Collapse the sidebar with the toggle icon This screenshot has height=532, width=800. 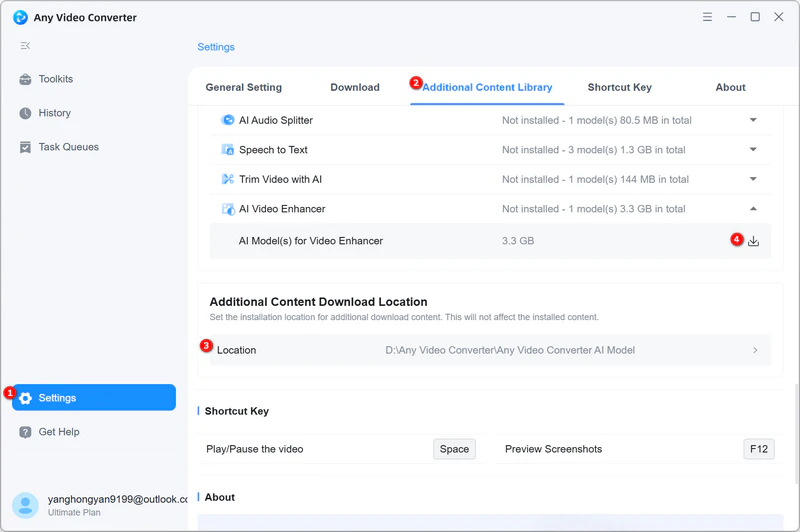tap(25, 46)
